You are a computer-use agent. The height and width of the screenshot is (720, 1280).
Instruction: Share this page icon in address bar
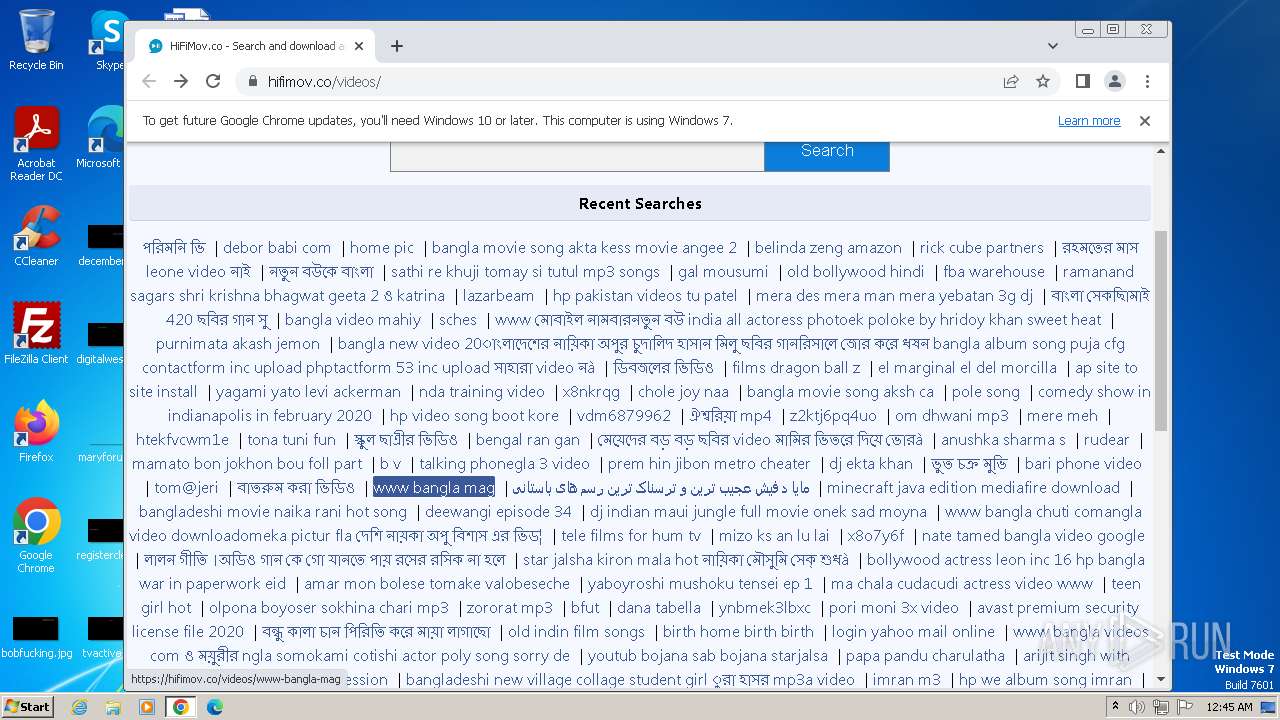1011,81
